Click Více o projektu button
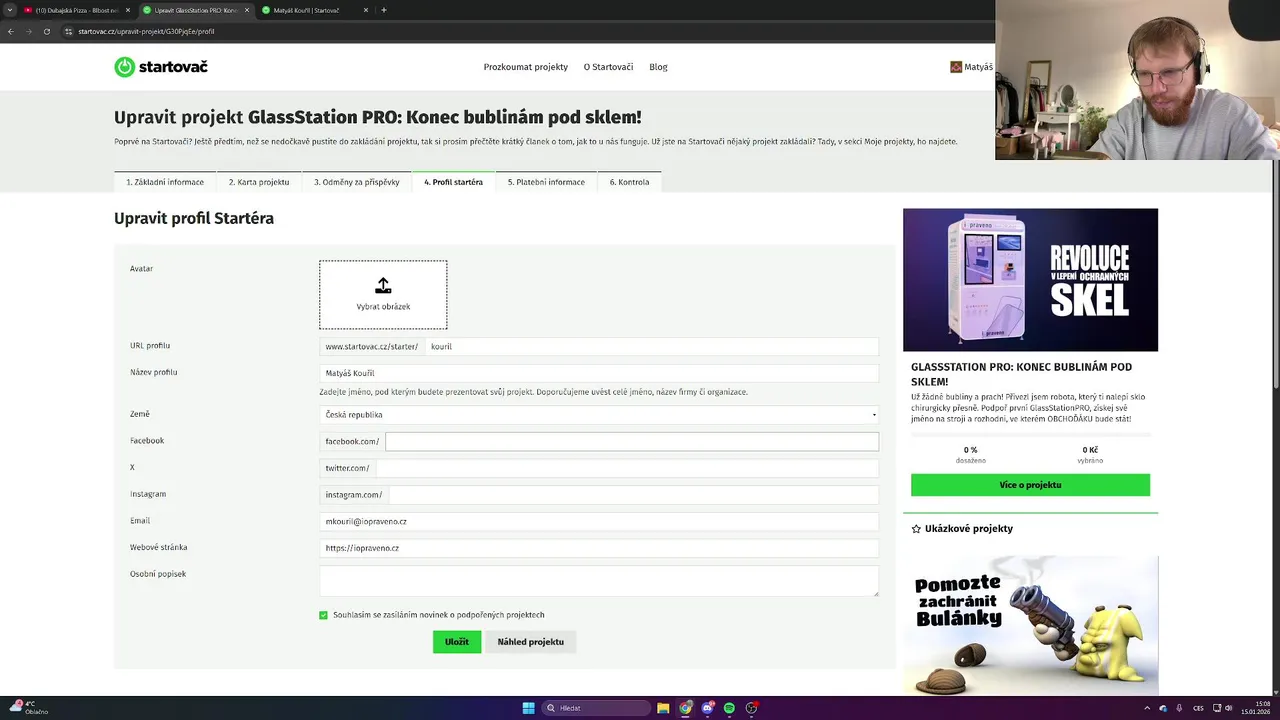Viewport: 1280px width, 720px height. (1030, 485)
